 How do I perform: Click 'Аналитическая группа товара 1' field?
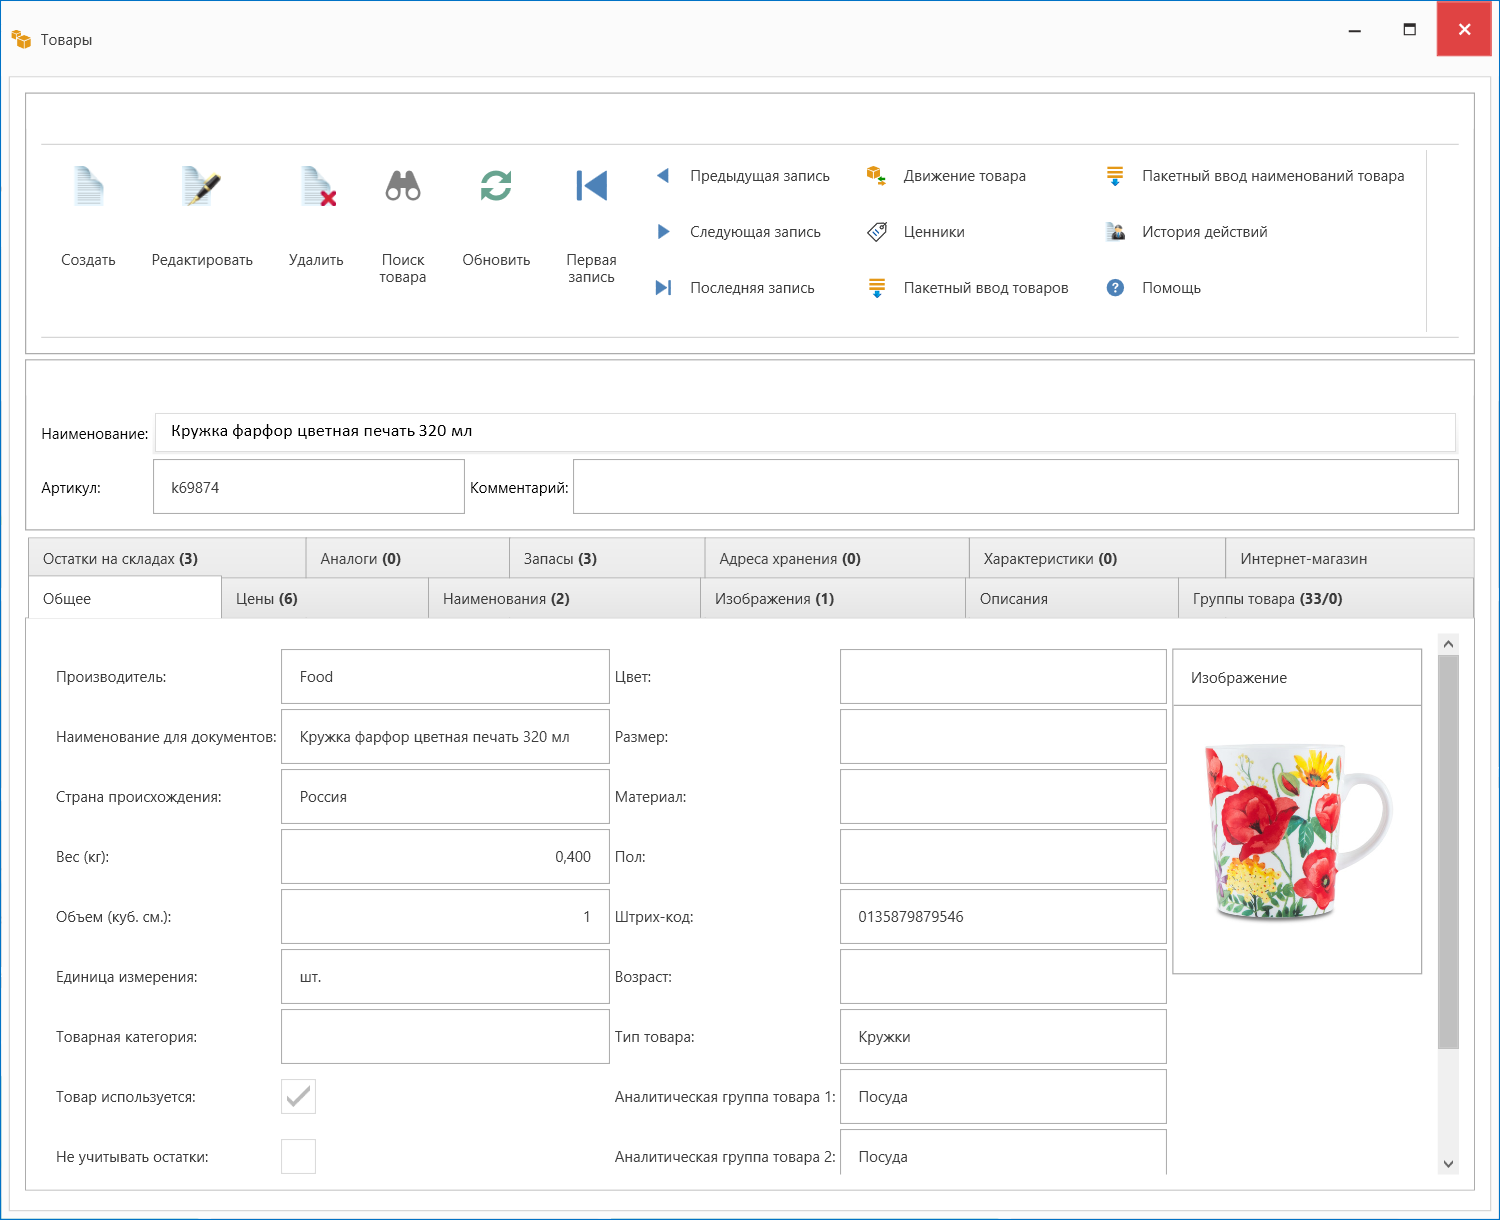tap(1003, 1097)
